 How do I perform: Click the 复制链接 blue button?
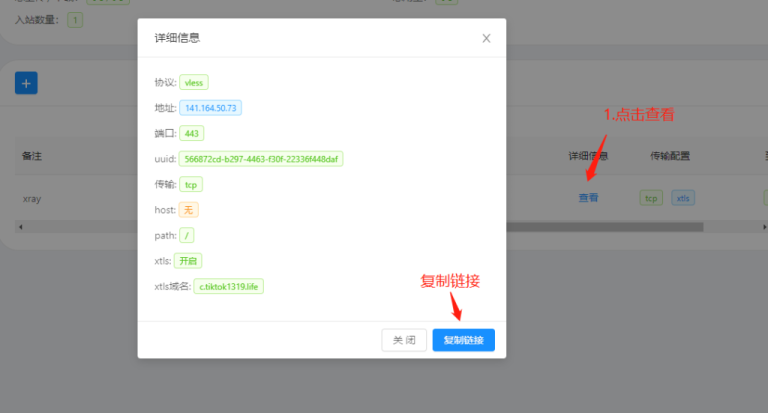463,341
